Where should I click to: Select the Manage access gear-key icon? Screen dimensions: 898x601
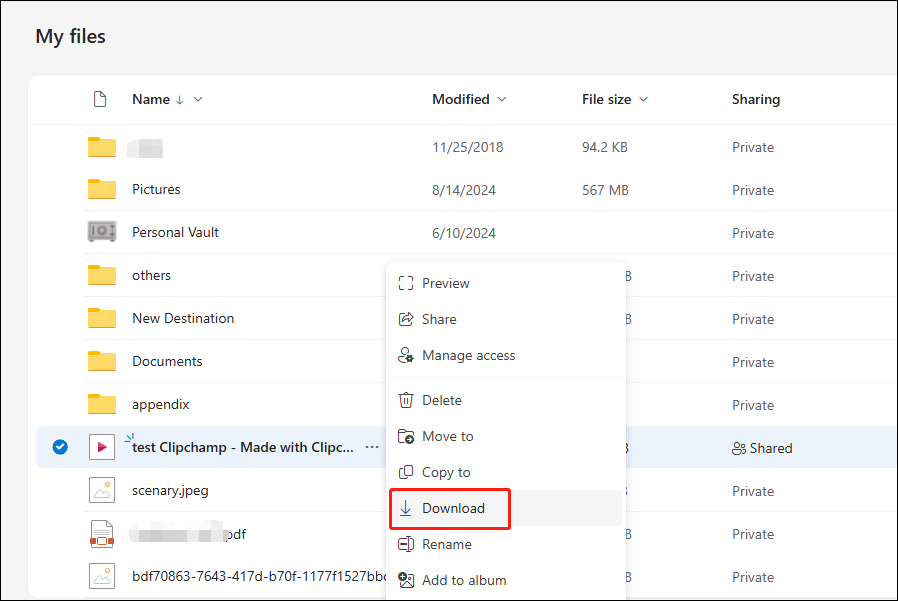click(406, 355)
